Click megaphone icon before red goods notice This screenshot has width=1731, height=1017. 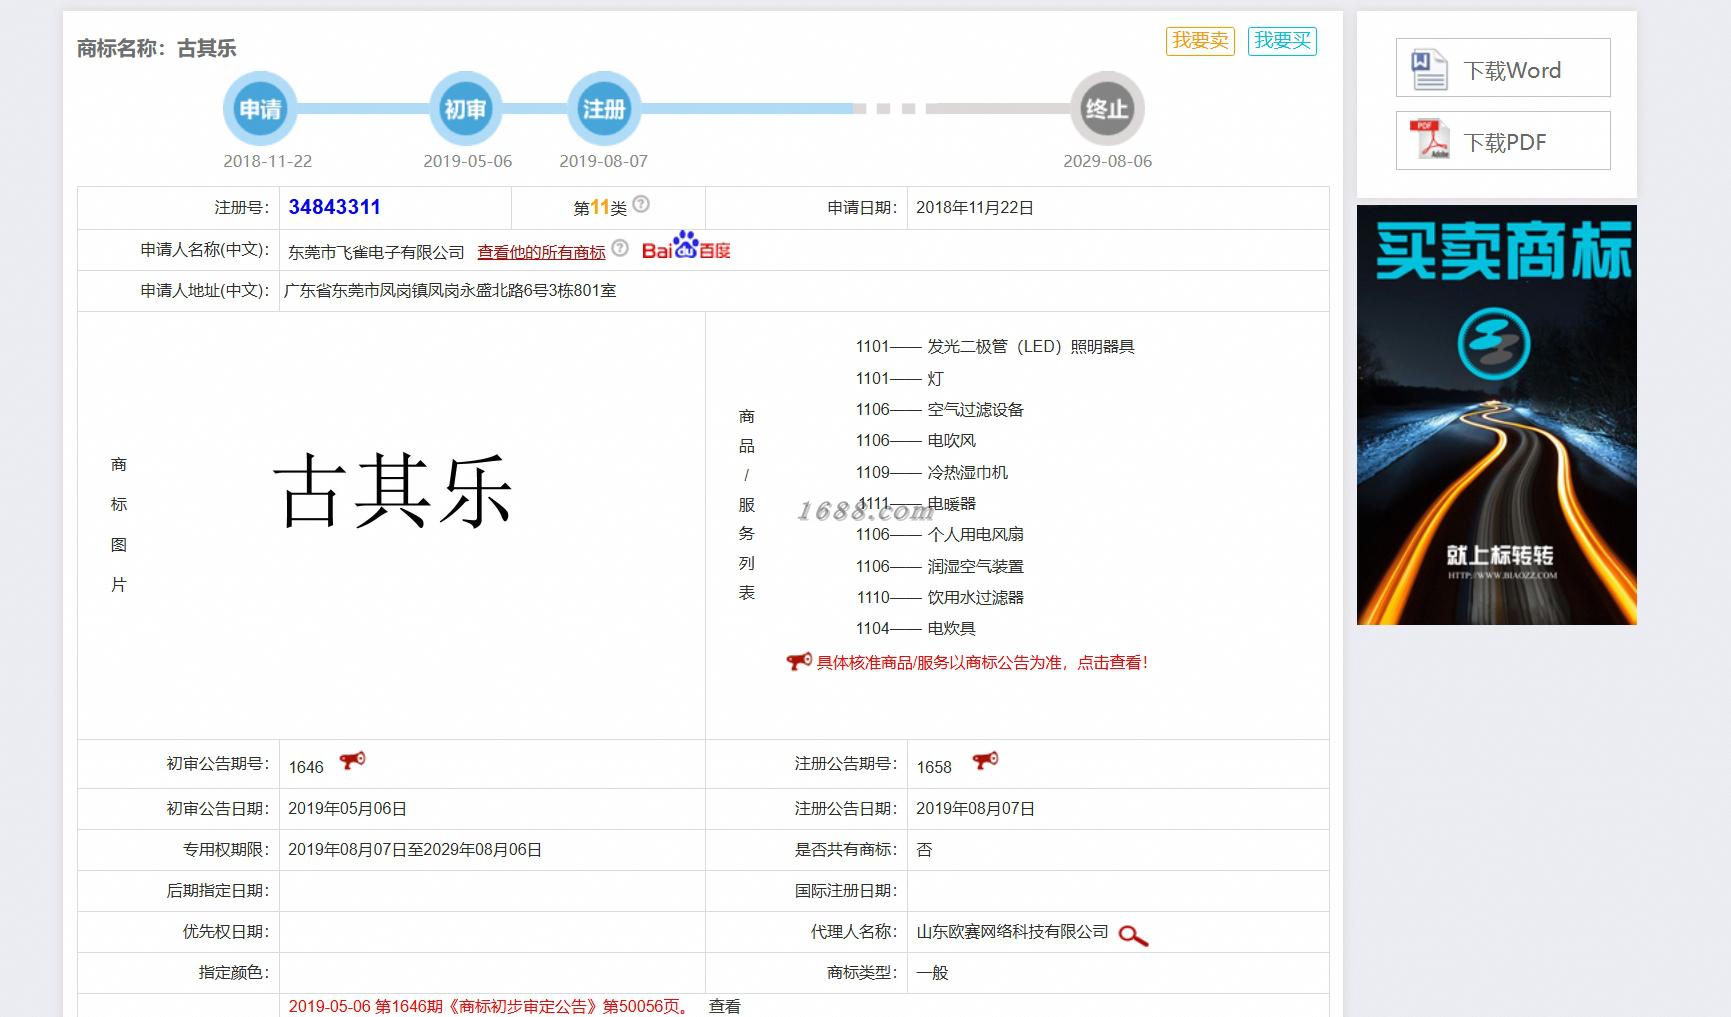point(799,661)
